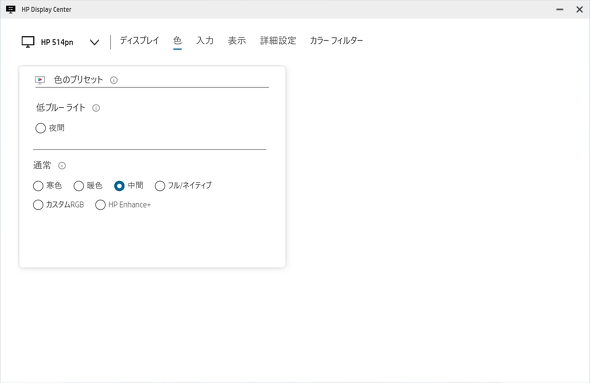
Task: Go to the 表示 tab
Action: 237,41
